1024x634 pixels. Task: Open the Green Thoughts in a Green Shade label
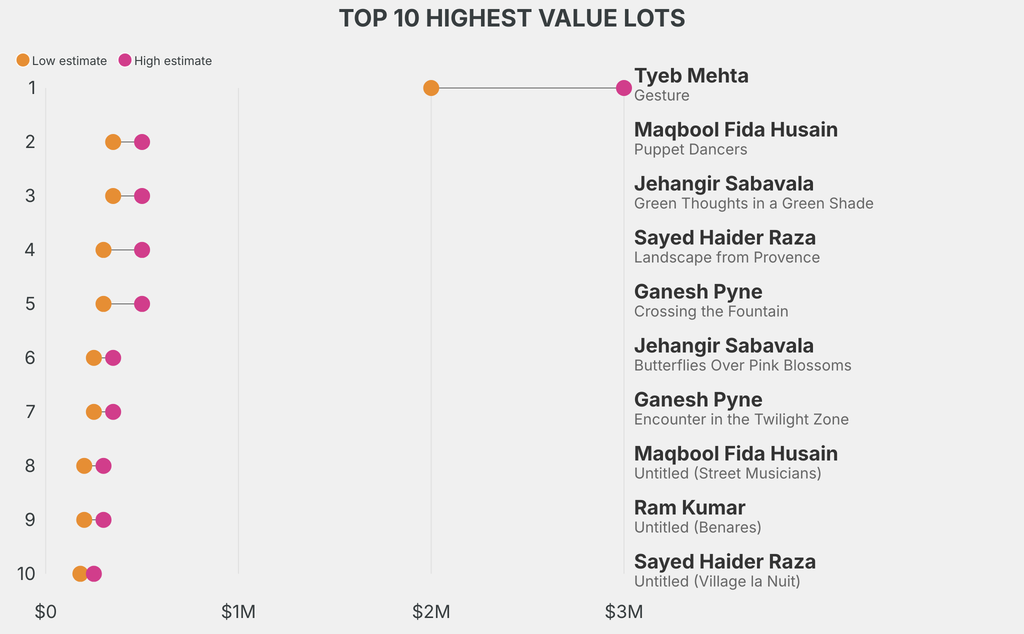pyautogui.click(x=753, y=204)
